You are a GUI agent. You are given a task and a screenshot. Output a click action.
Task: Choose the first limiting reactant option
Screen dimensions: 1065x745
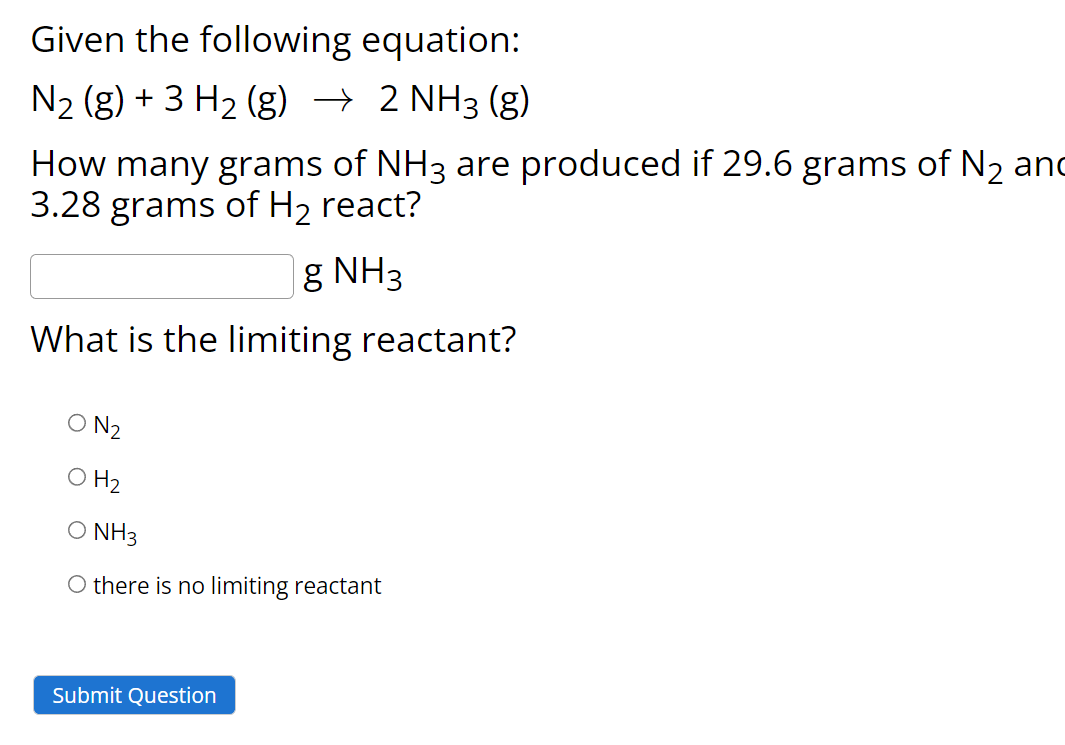[77, 423]
